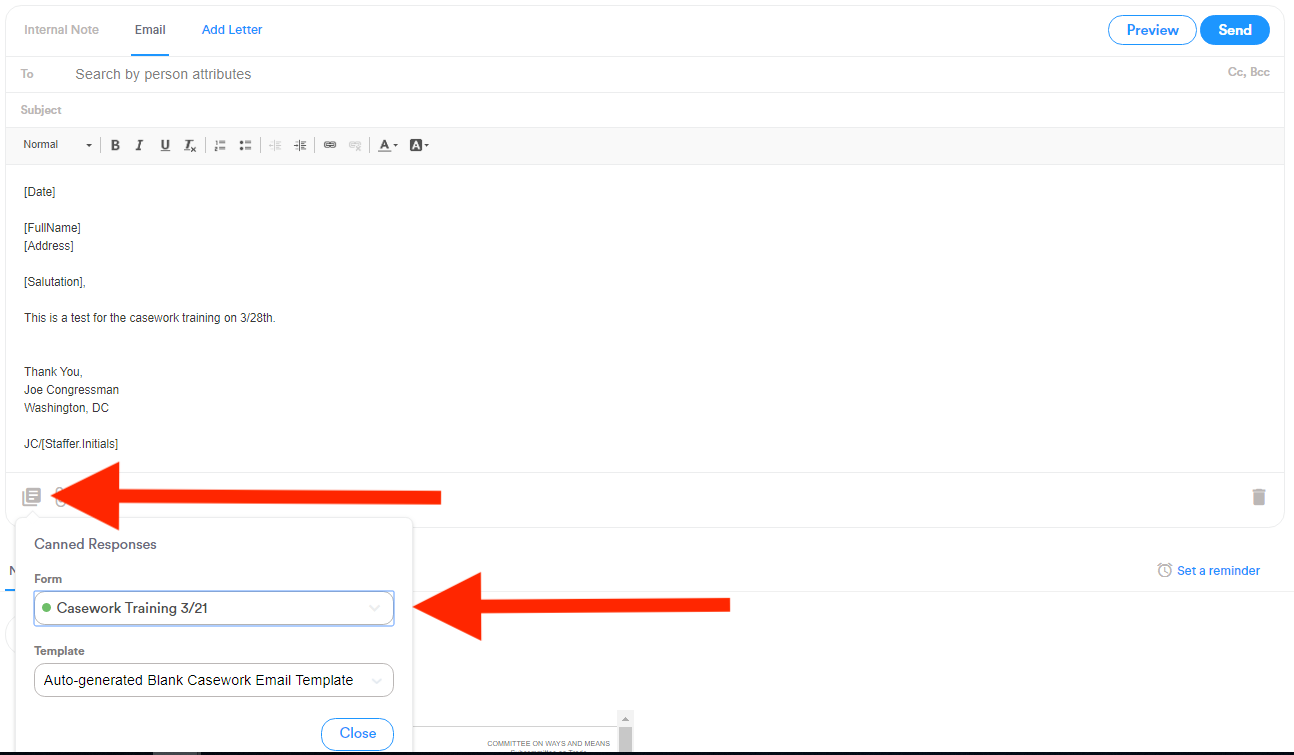1294x755 pixels.
Task: Click the [FullName] placeholder text
Action: click(52, 228)
